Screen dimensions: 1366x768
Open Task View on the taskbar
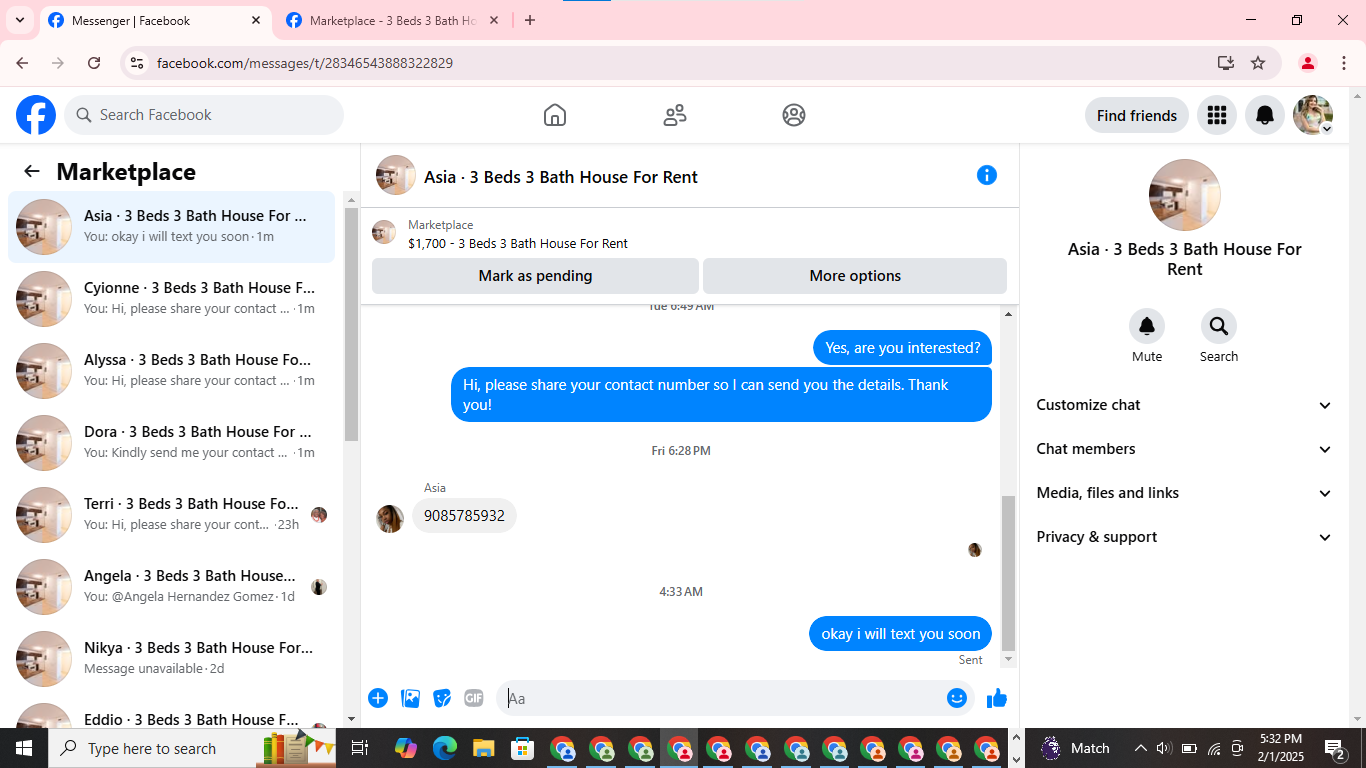[360, 748]
